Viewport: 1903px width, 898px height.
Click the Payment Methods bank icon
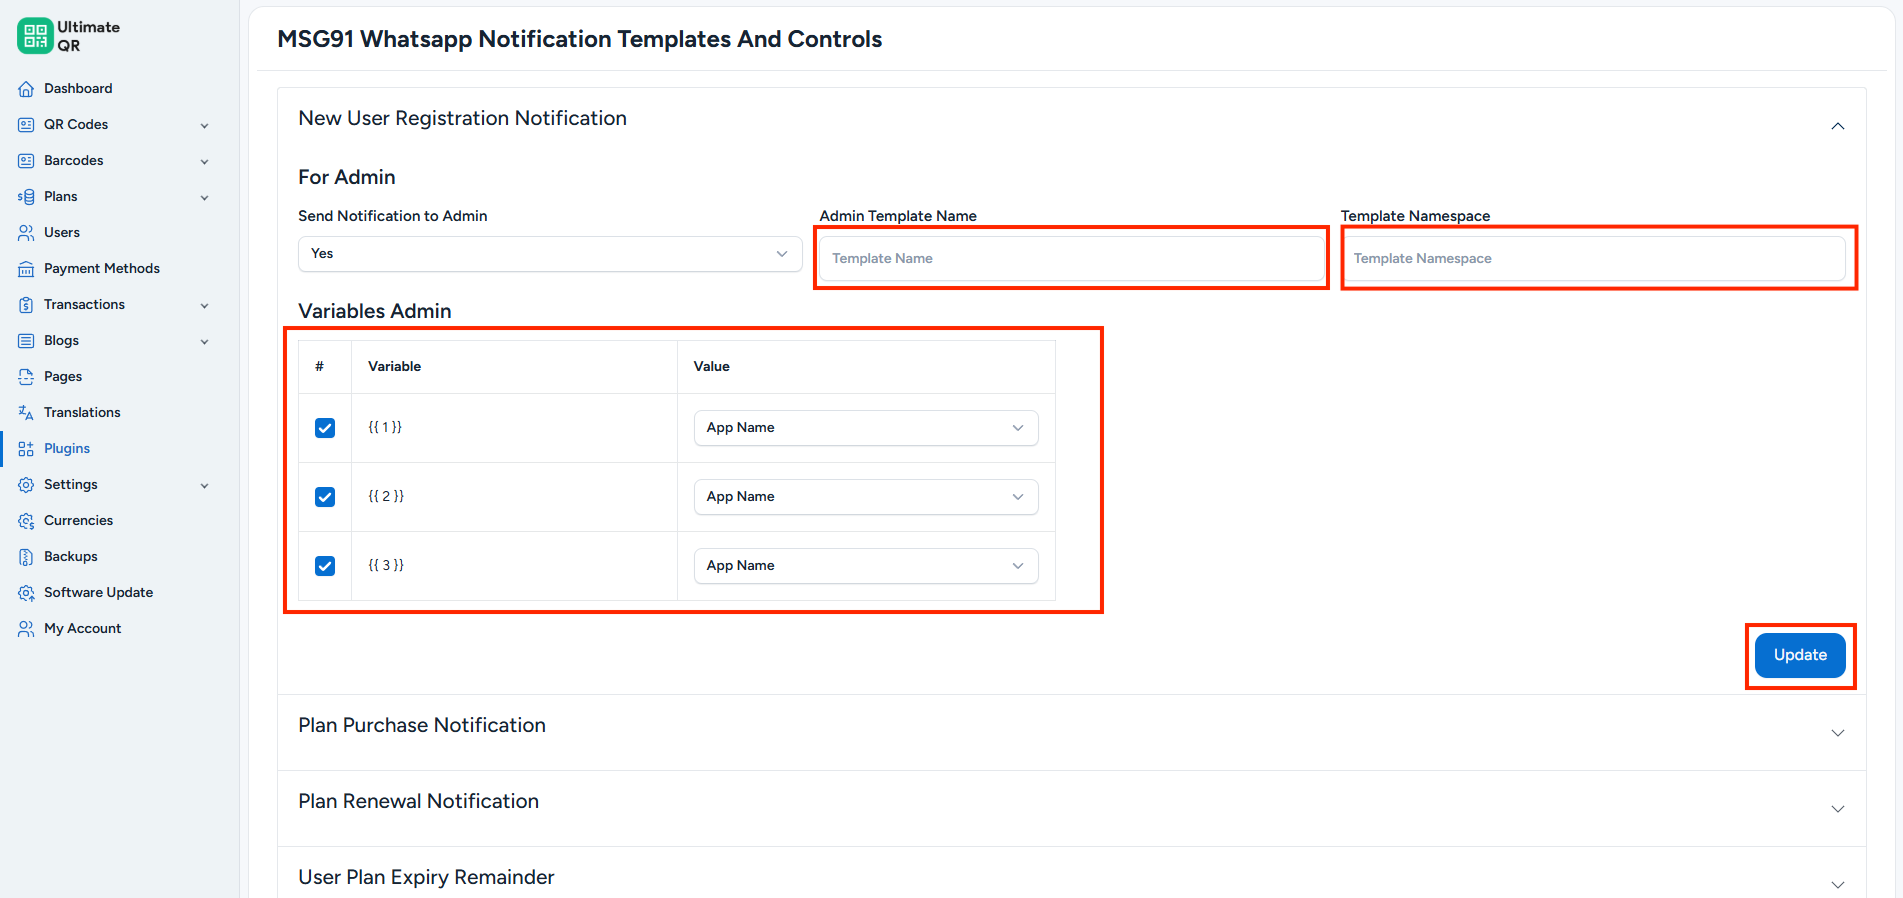pyautogui.click(x=26, y=269)
